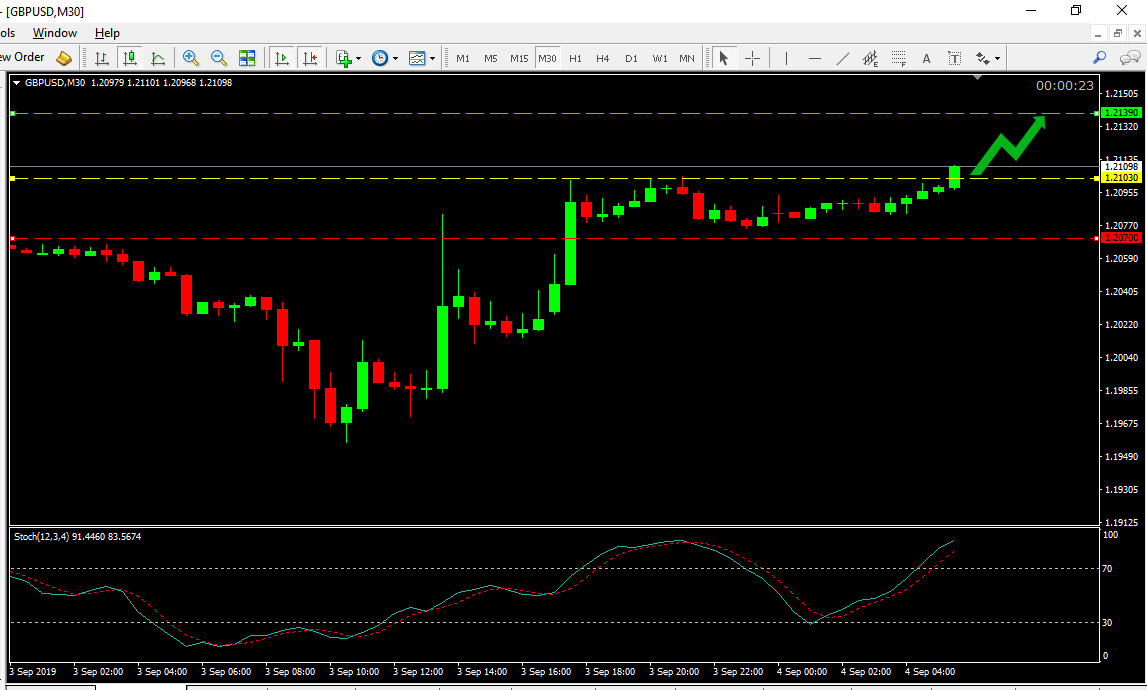The height and width of the screenshot is (690, 1147).
Task: Toggle Chart Shift
Action: click(310, 58)
